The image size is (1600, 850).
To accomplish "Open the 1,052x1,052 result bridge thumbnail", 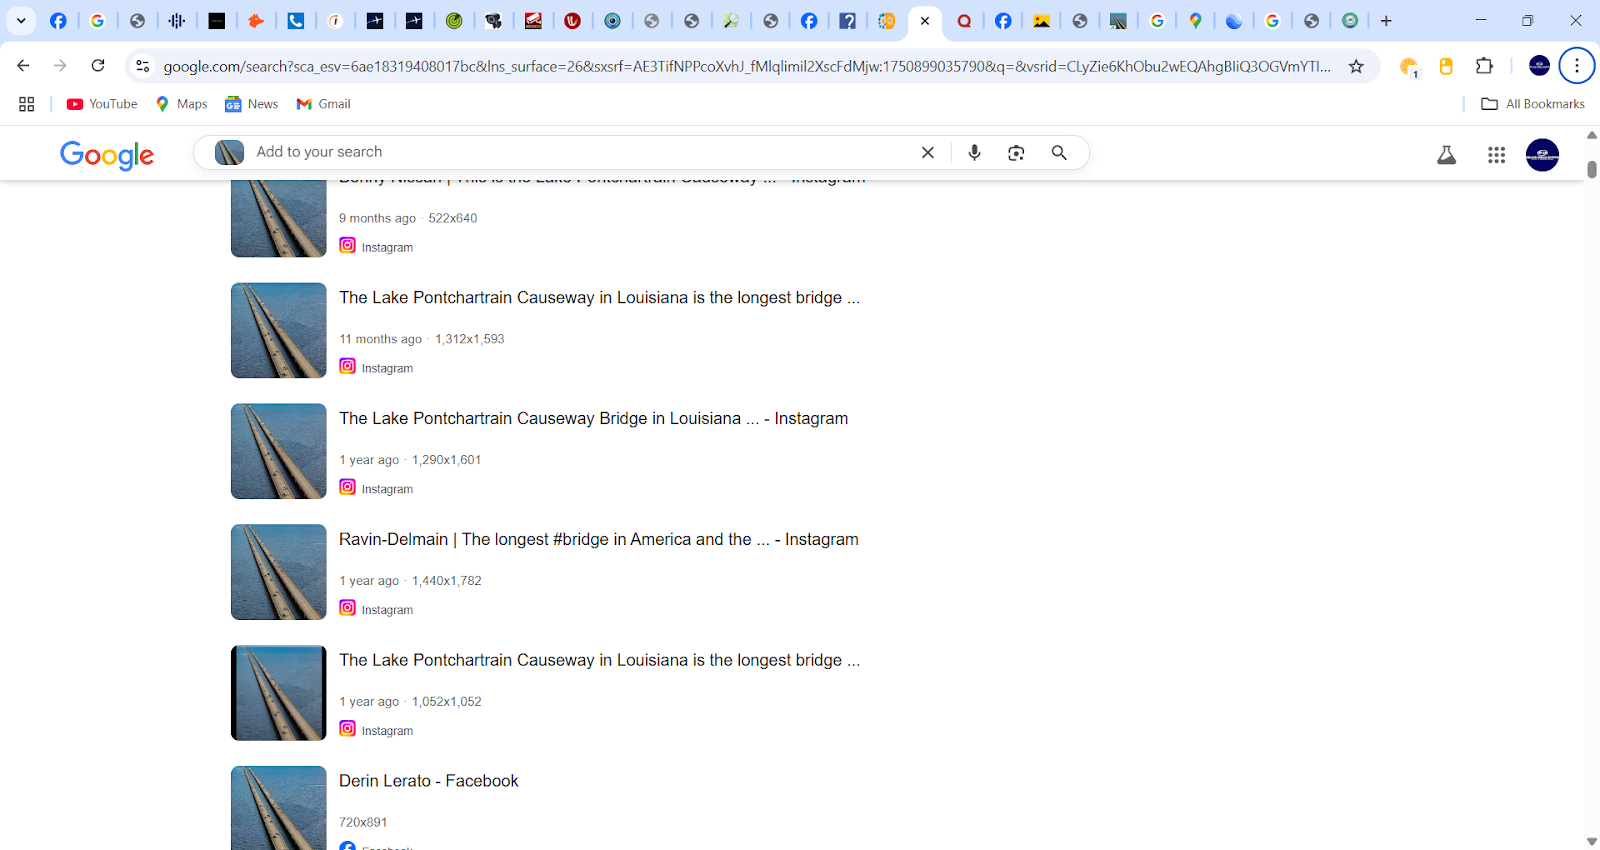I will (x=279, y=693).
